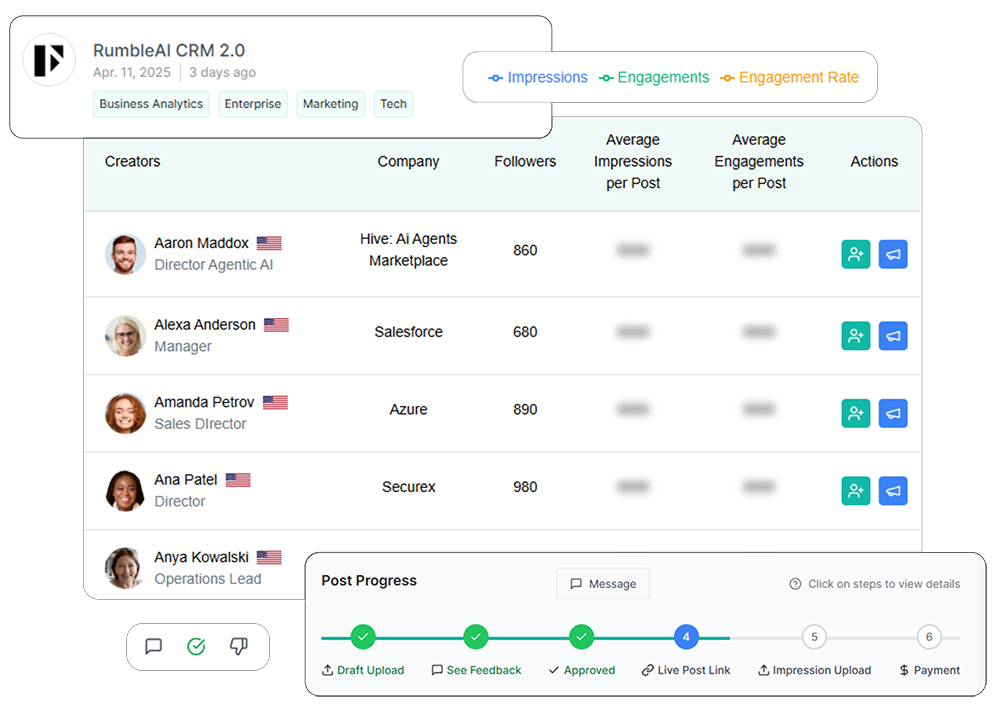Open Aaron Maddox's avatar

tap(125, 254)
